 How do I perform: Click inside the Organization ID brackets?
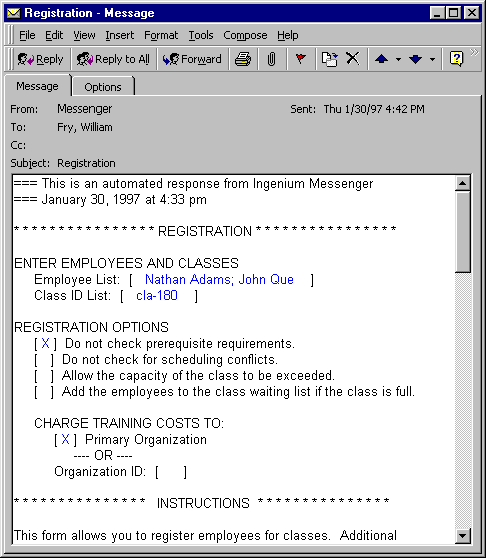[x=171, y=472]
